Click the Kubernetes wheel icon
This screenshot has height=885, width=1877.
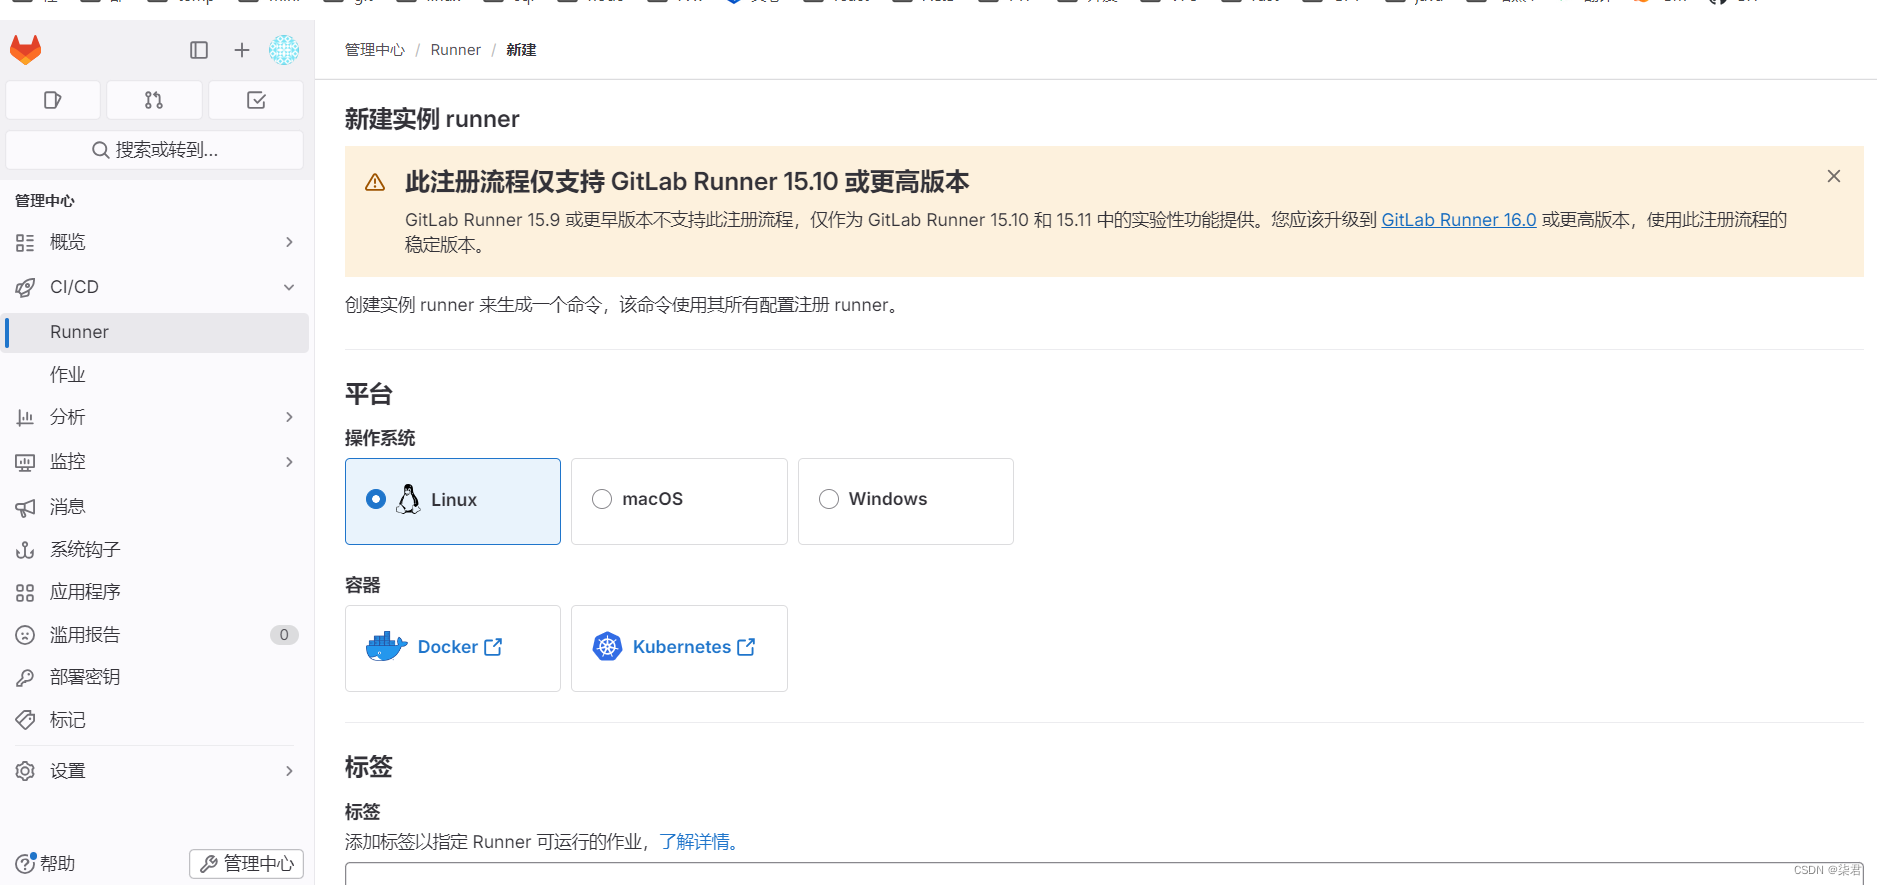pyautogui.click(x=607, y=647)
